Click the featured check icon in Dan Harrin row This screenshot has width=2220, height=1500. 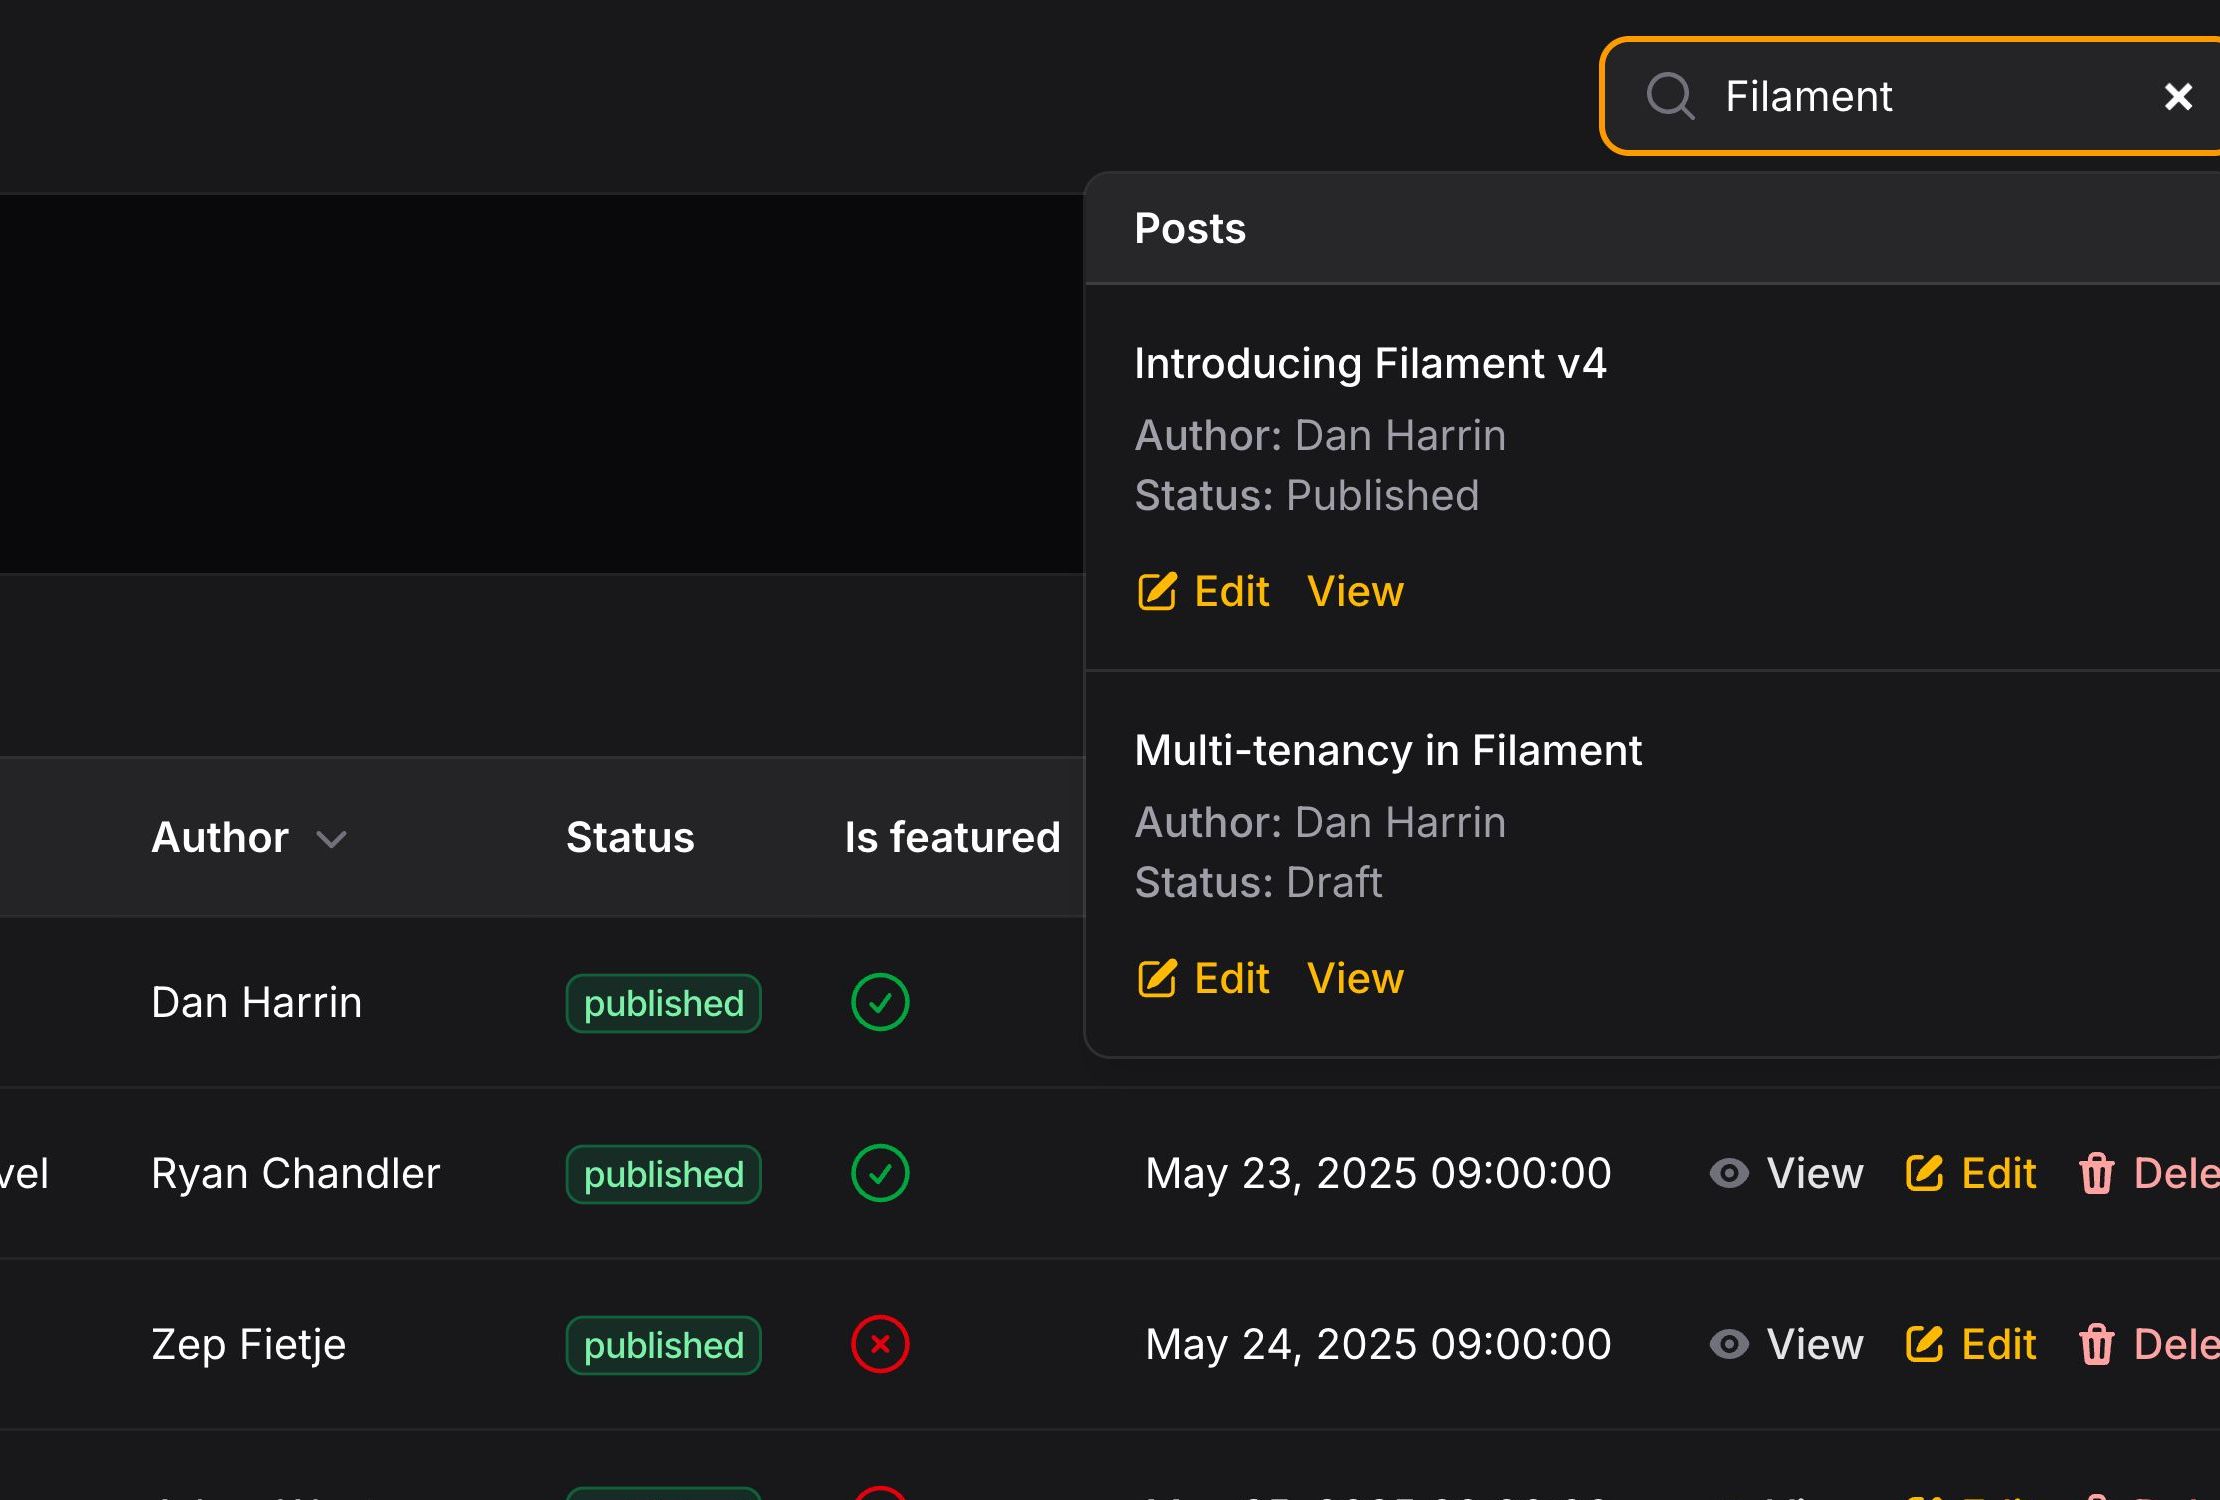[880, 1002]
